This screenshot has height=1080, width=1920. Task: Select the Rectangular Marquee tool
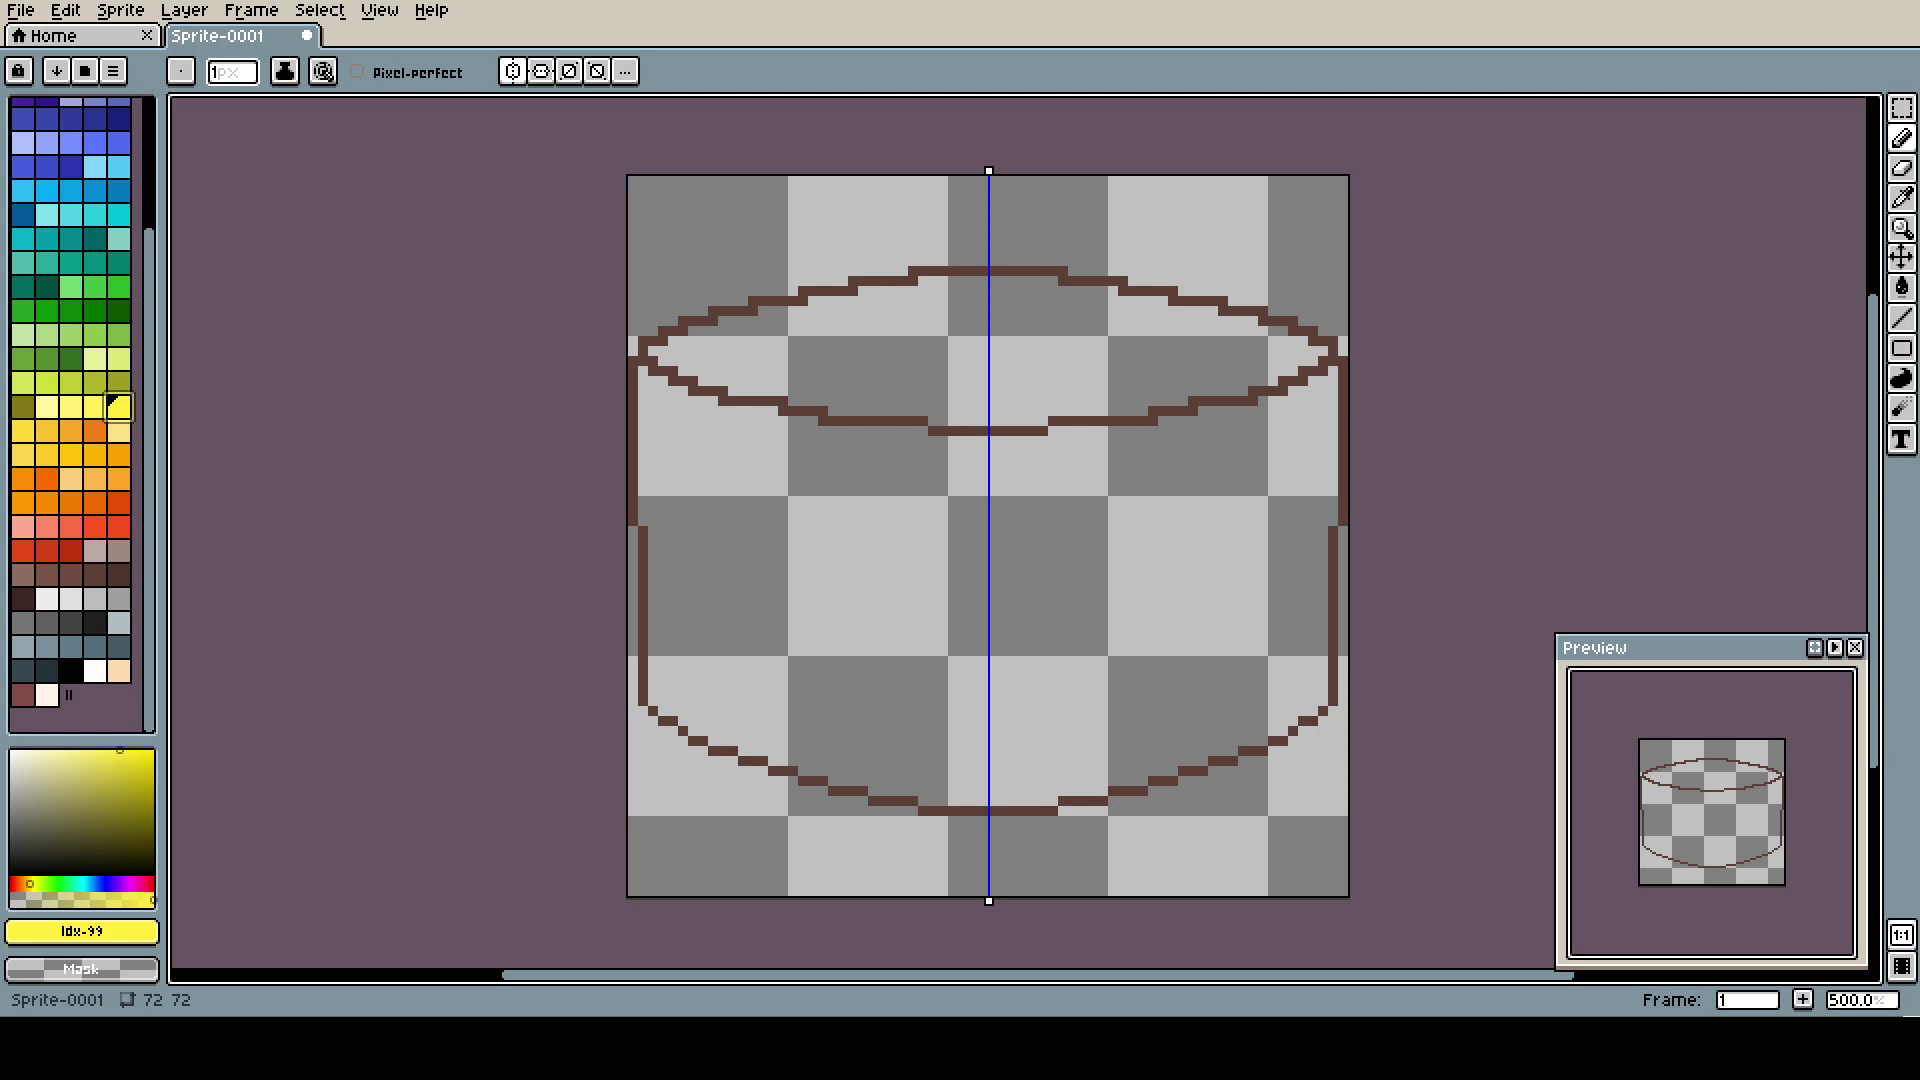coord(1901,108)
